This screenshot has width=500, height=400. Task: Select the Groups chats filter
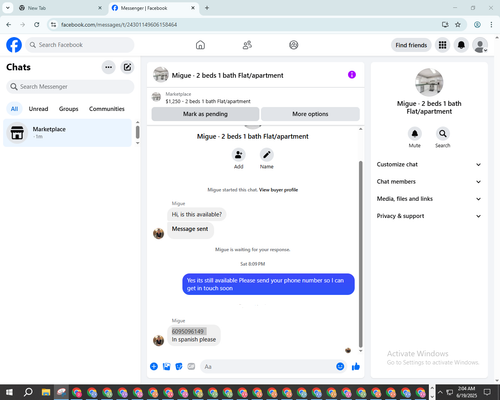(68, 109)
